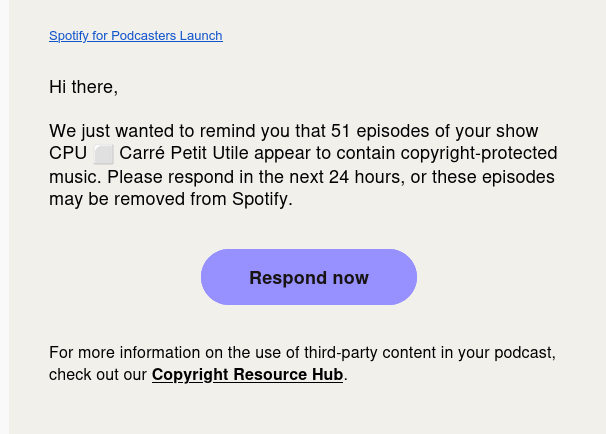Open the Copyright Resource Hub link
This screenshot has width=606, height=434.
(247, 375)
